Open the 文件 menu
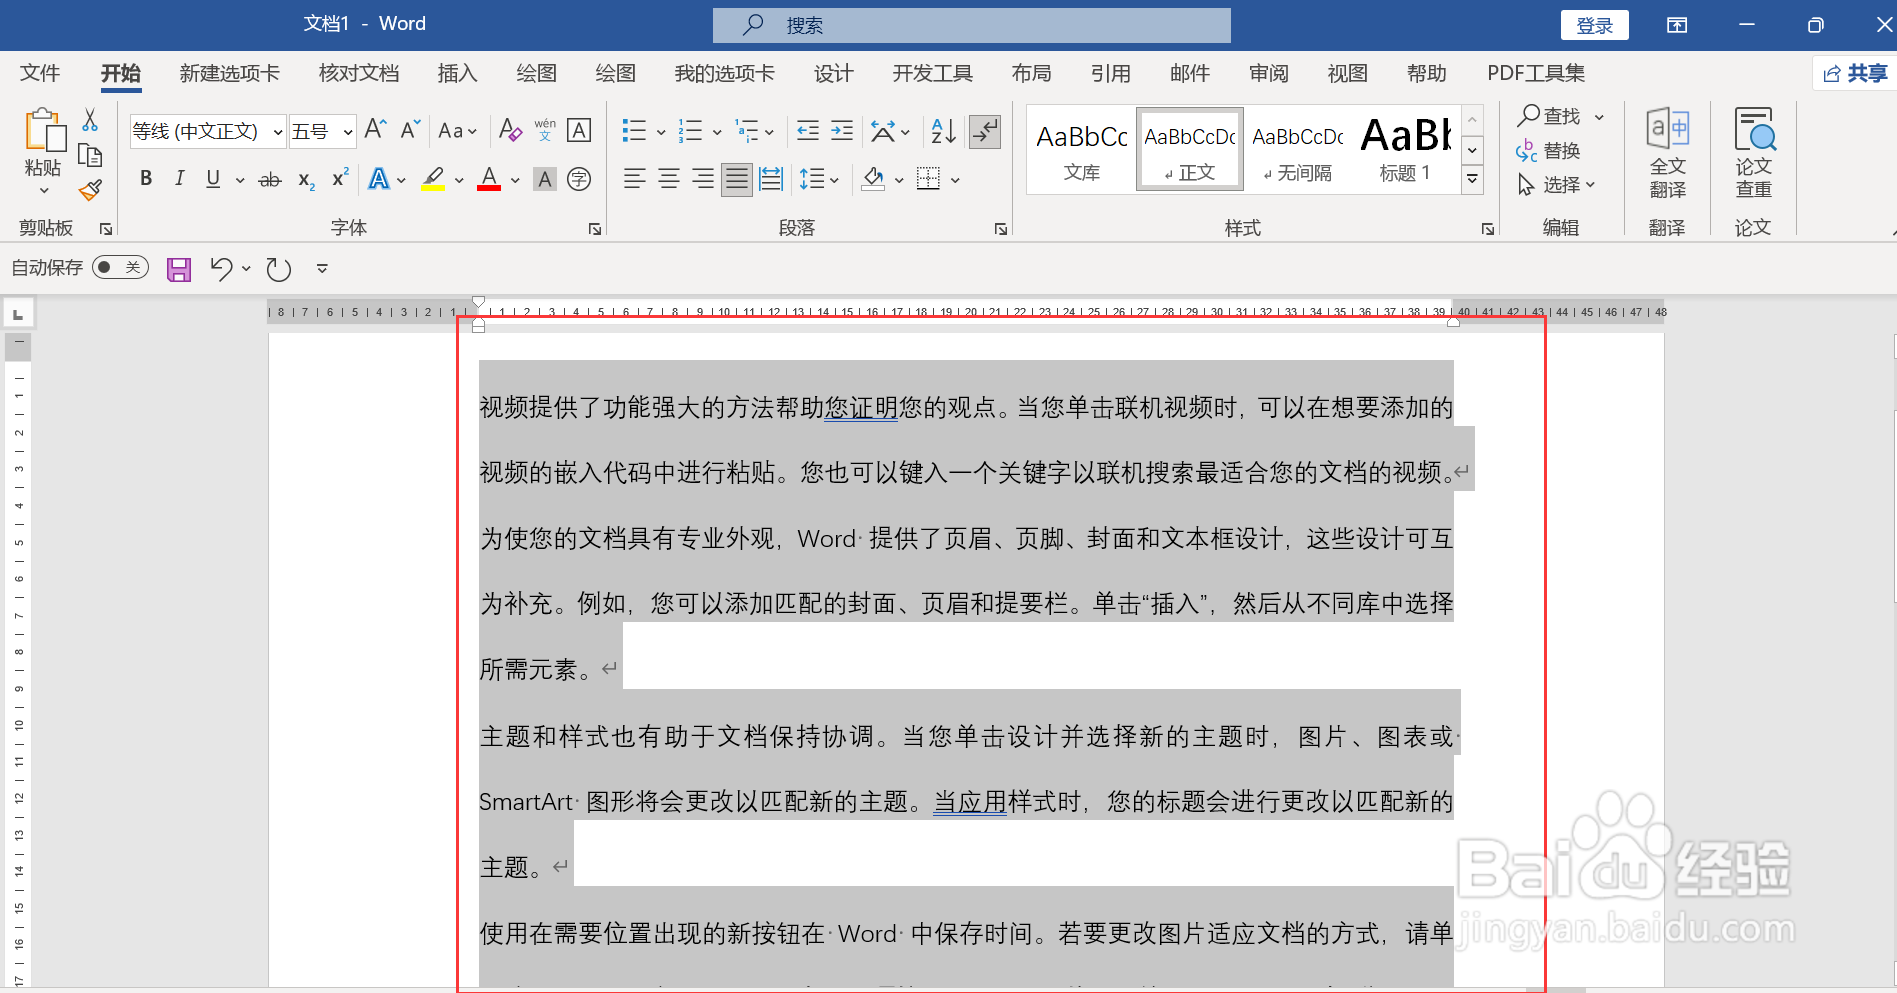Screen dimensions: 1897x993 pyautogui.click(x=40, y=73)
